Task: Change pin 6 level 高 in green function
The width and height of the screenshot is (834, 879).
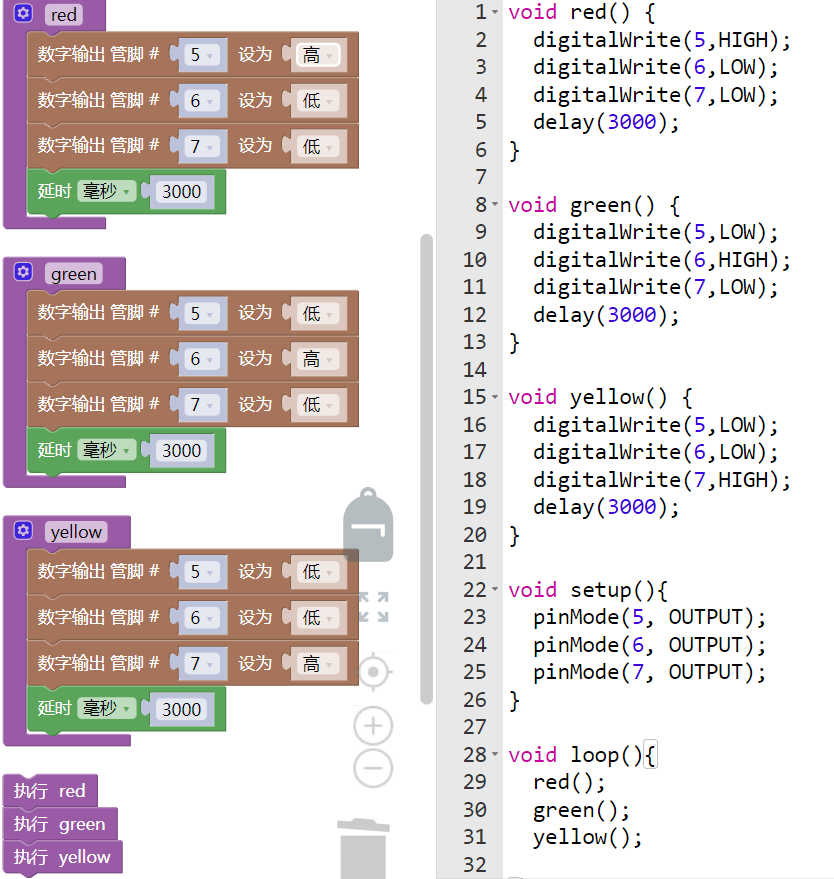Action: [317, 359]
